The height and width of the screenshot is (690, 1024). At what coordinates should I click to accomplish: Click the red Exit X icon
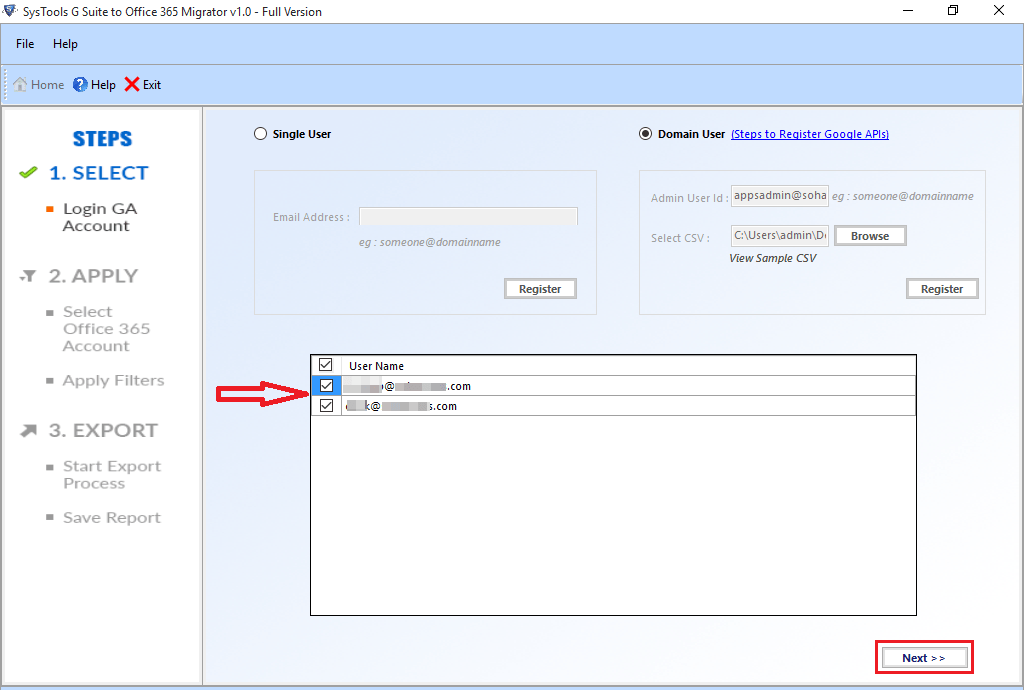132,84
